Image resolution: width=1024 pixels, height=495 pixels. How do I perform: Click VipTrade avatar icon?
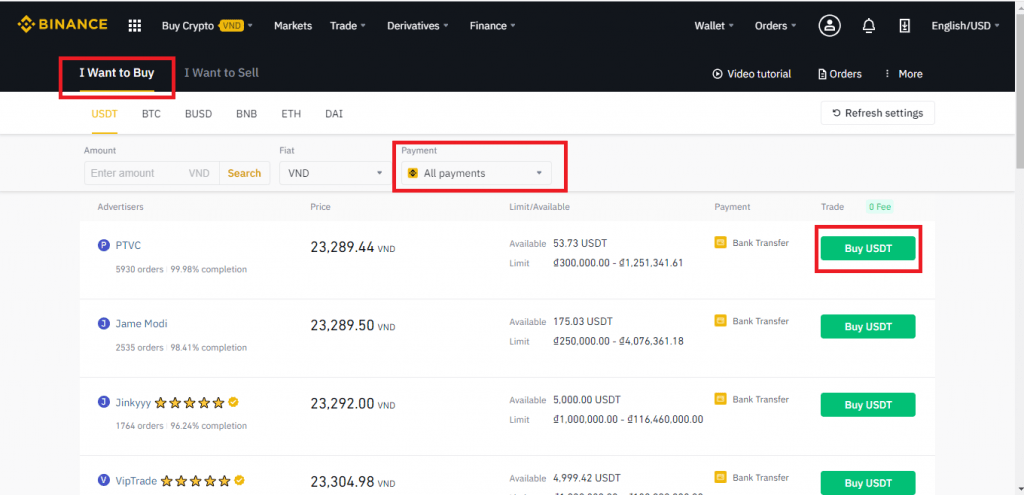(x=103, y=481)
